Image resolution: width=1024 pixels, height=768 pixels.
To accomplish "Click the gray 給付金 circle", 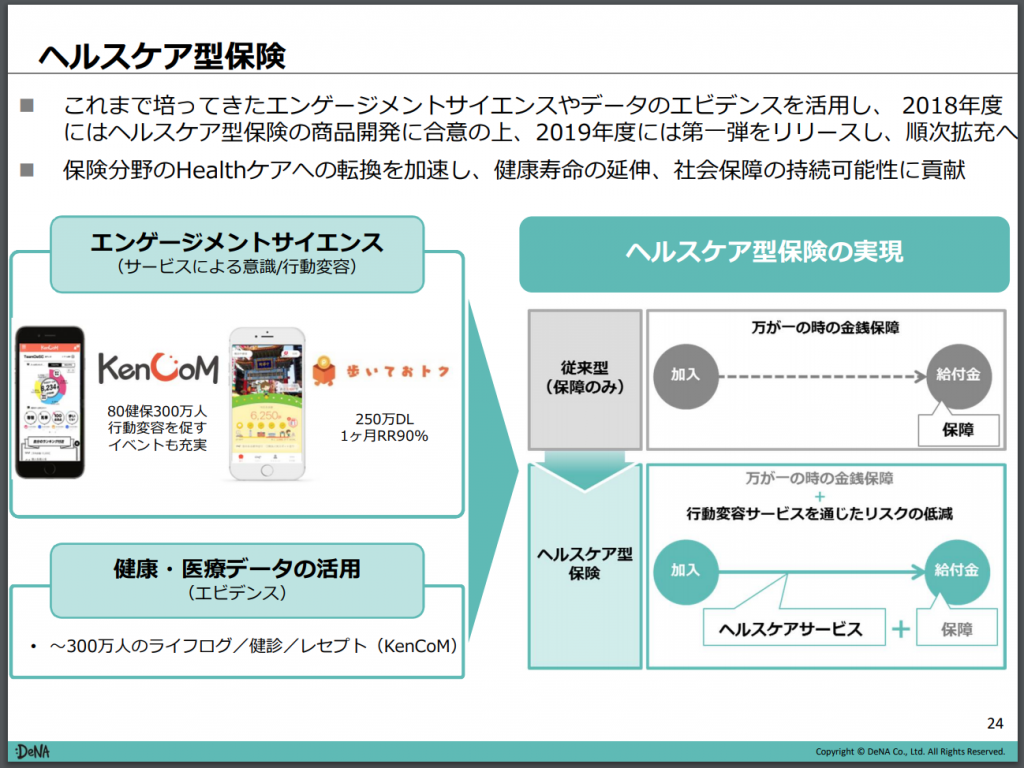I will point(959,376).
